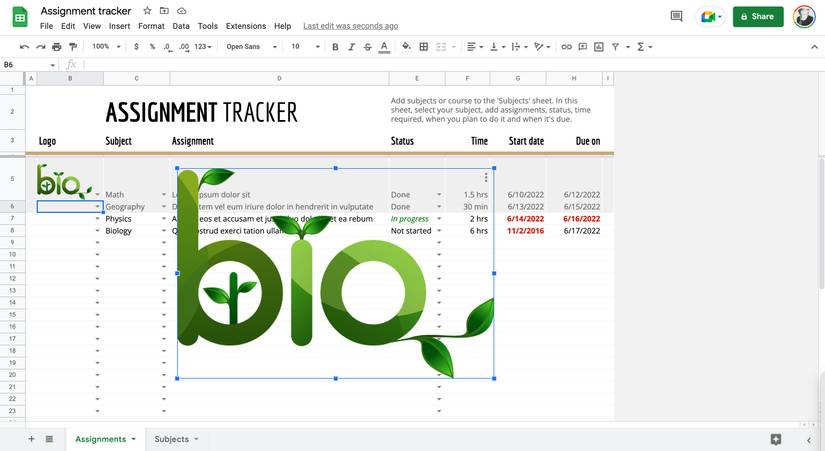Click the formula bar input

452,65
